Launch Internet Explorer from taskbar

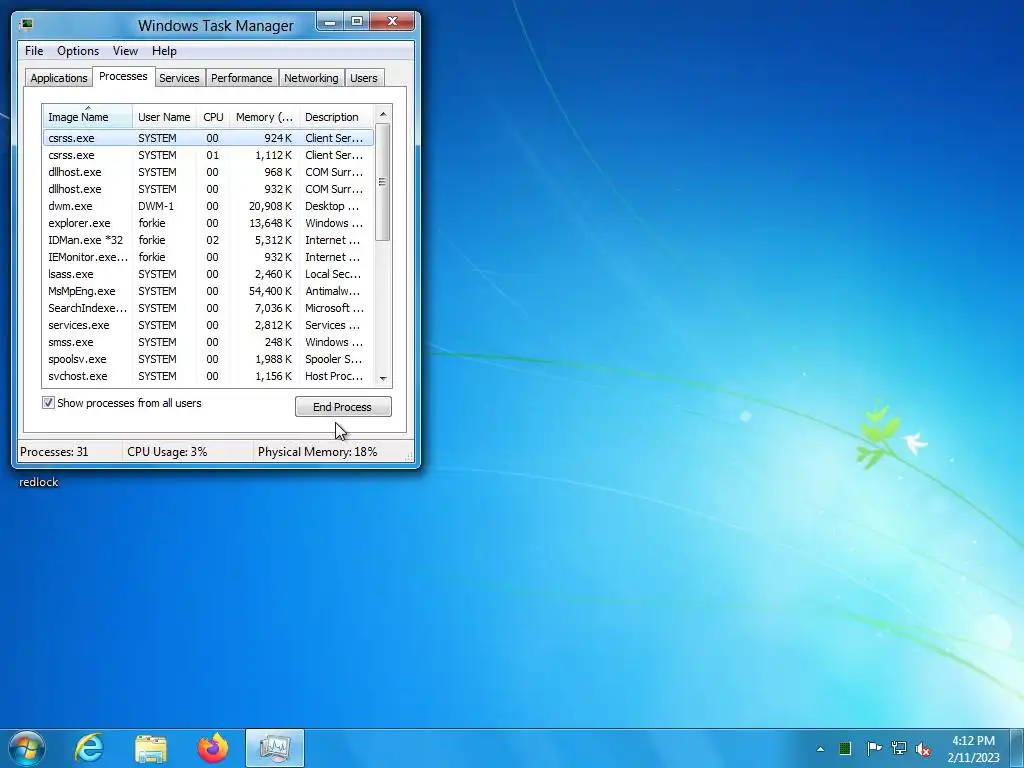pos(89,748)
